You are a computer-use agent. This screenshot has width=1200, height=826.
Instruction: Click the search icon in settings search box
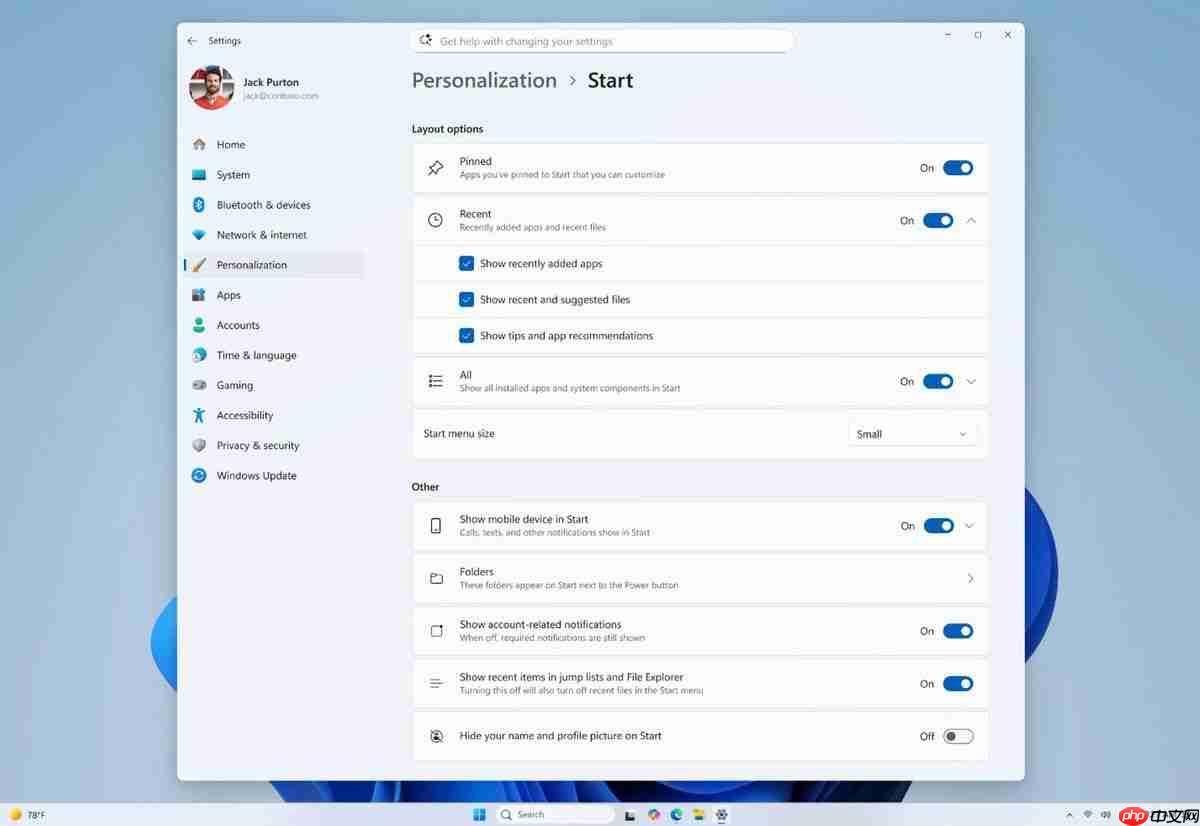point(426,40)
